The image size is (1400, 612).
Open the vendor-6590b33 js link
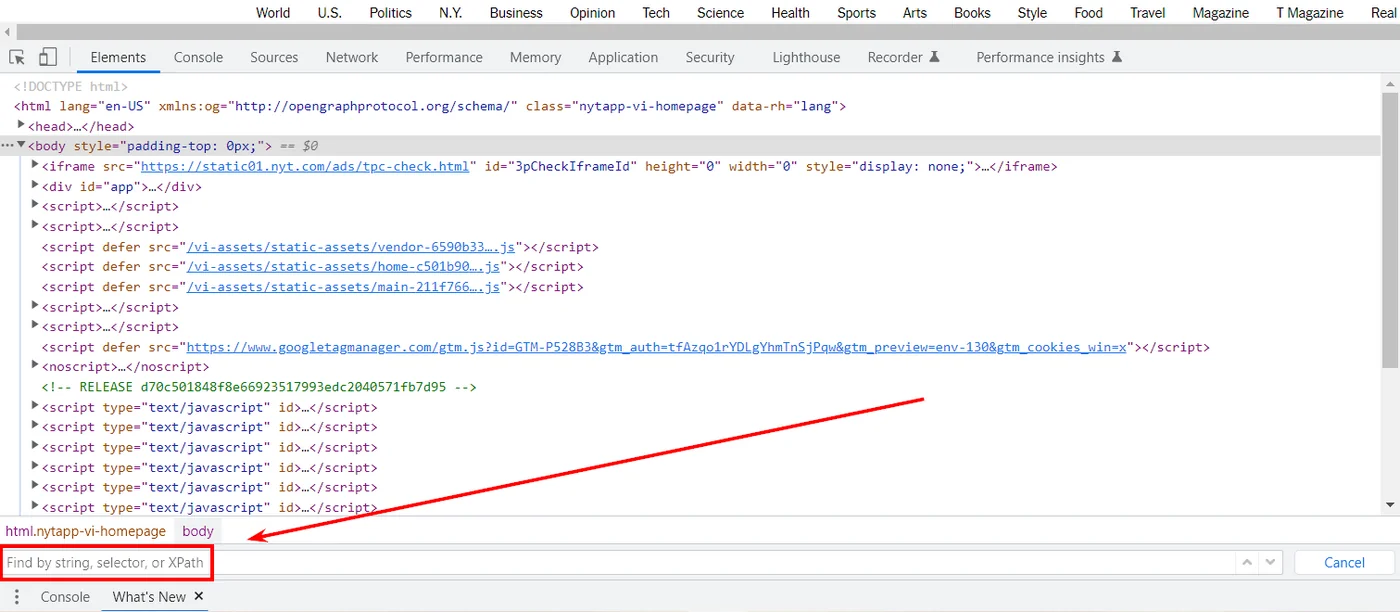350,246
